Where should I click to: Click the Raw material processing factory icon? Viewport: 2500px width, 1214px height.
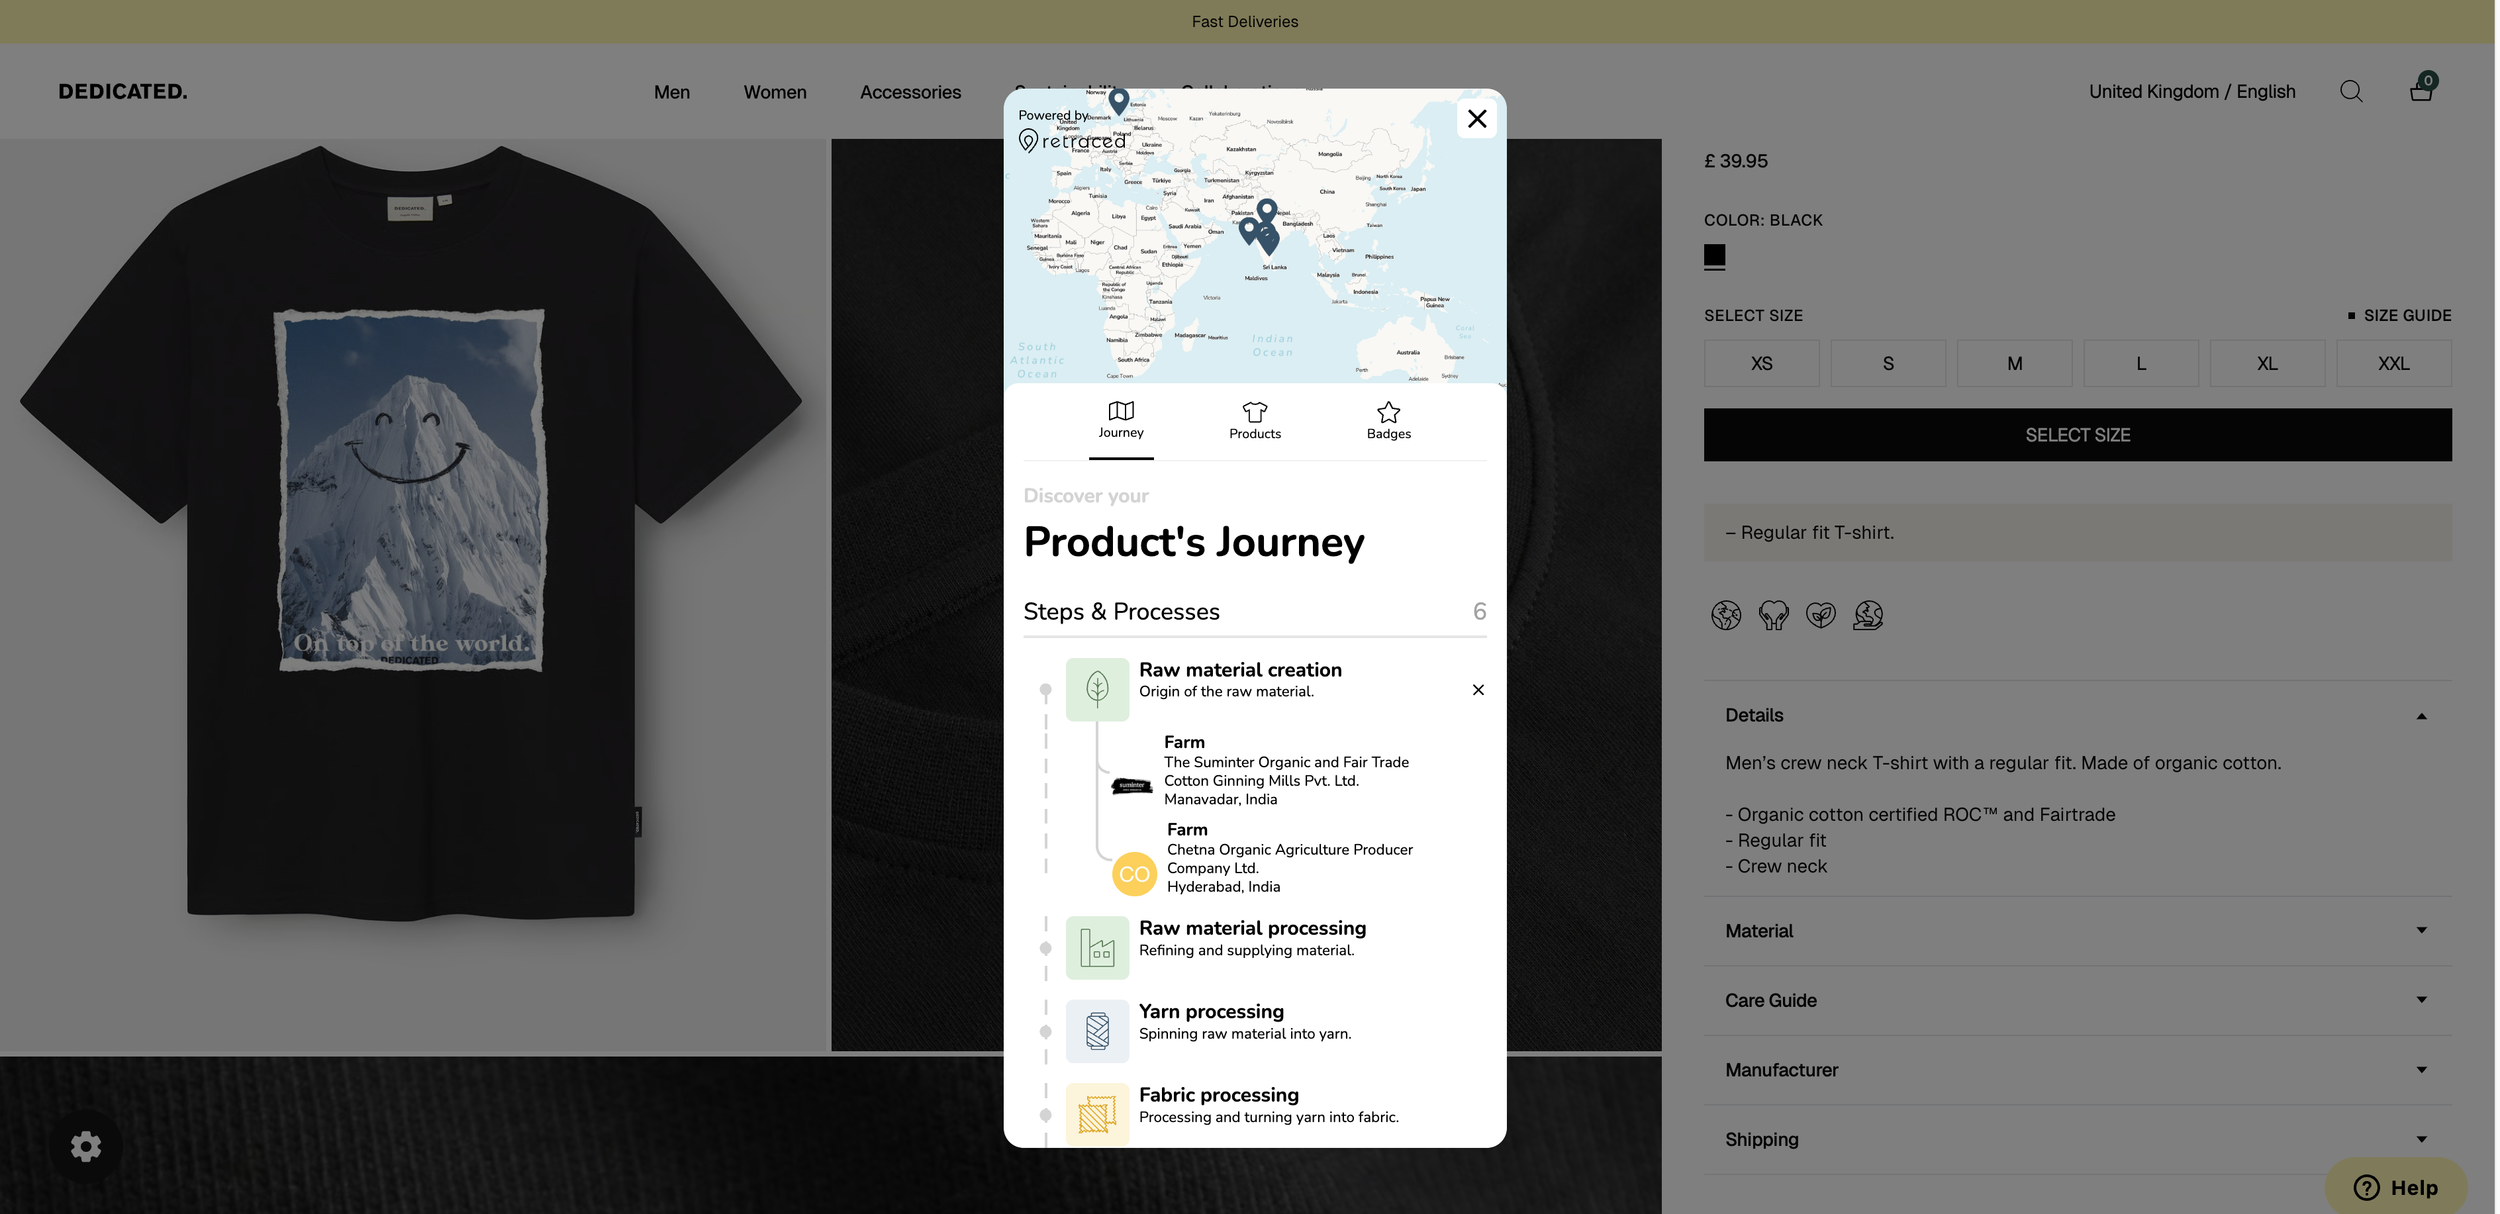tap(1097, 948)
